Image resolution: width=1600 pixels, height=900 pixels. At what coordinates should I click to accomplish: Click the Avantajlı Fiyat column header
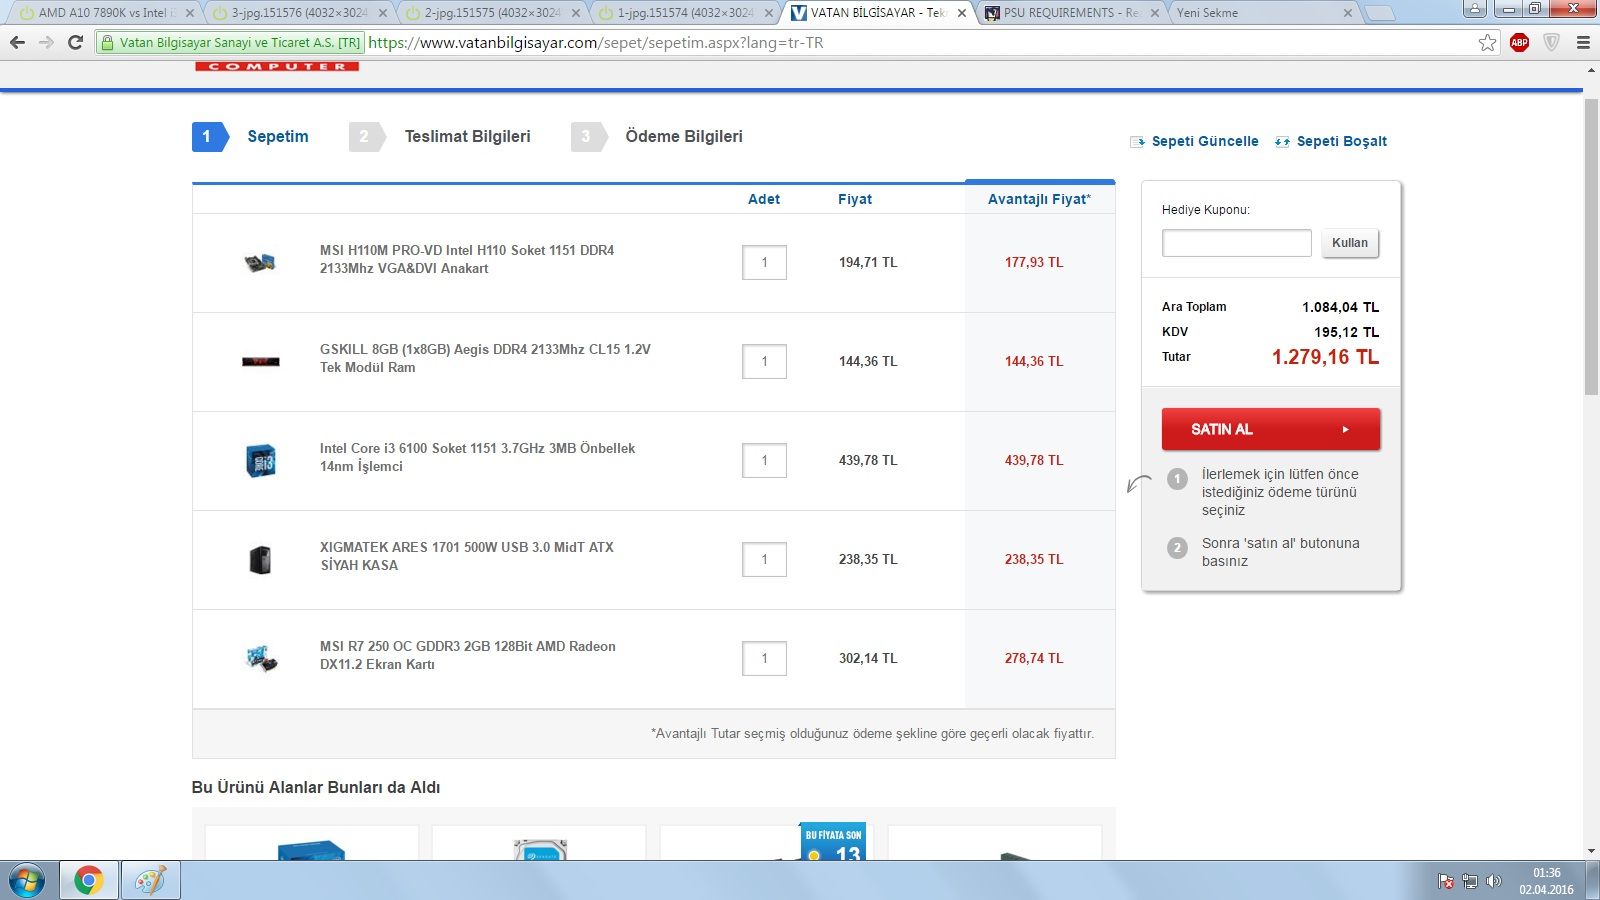1039,199
